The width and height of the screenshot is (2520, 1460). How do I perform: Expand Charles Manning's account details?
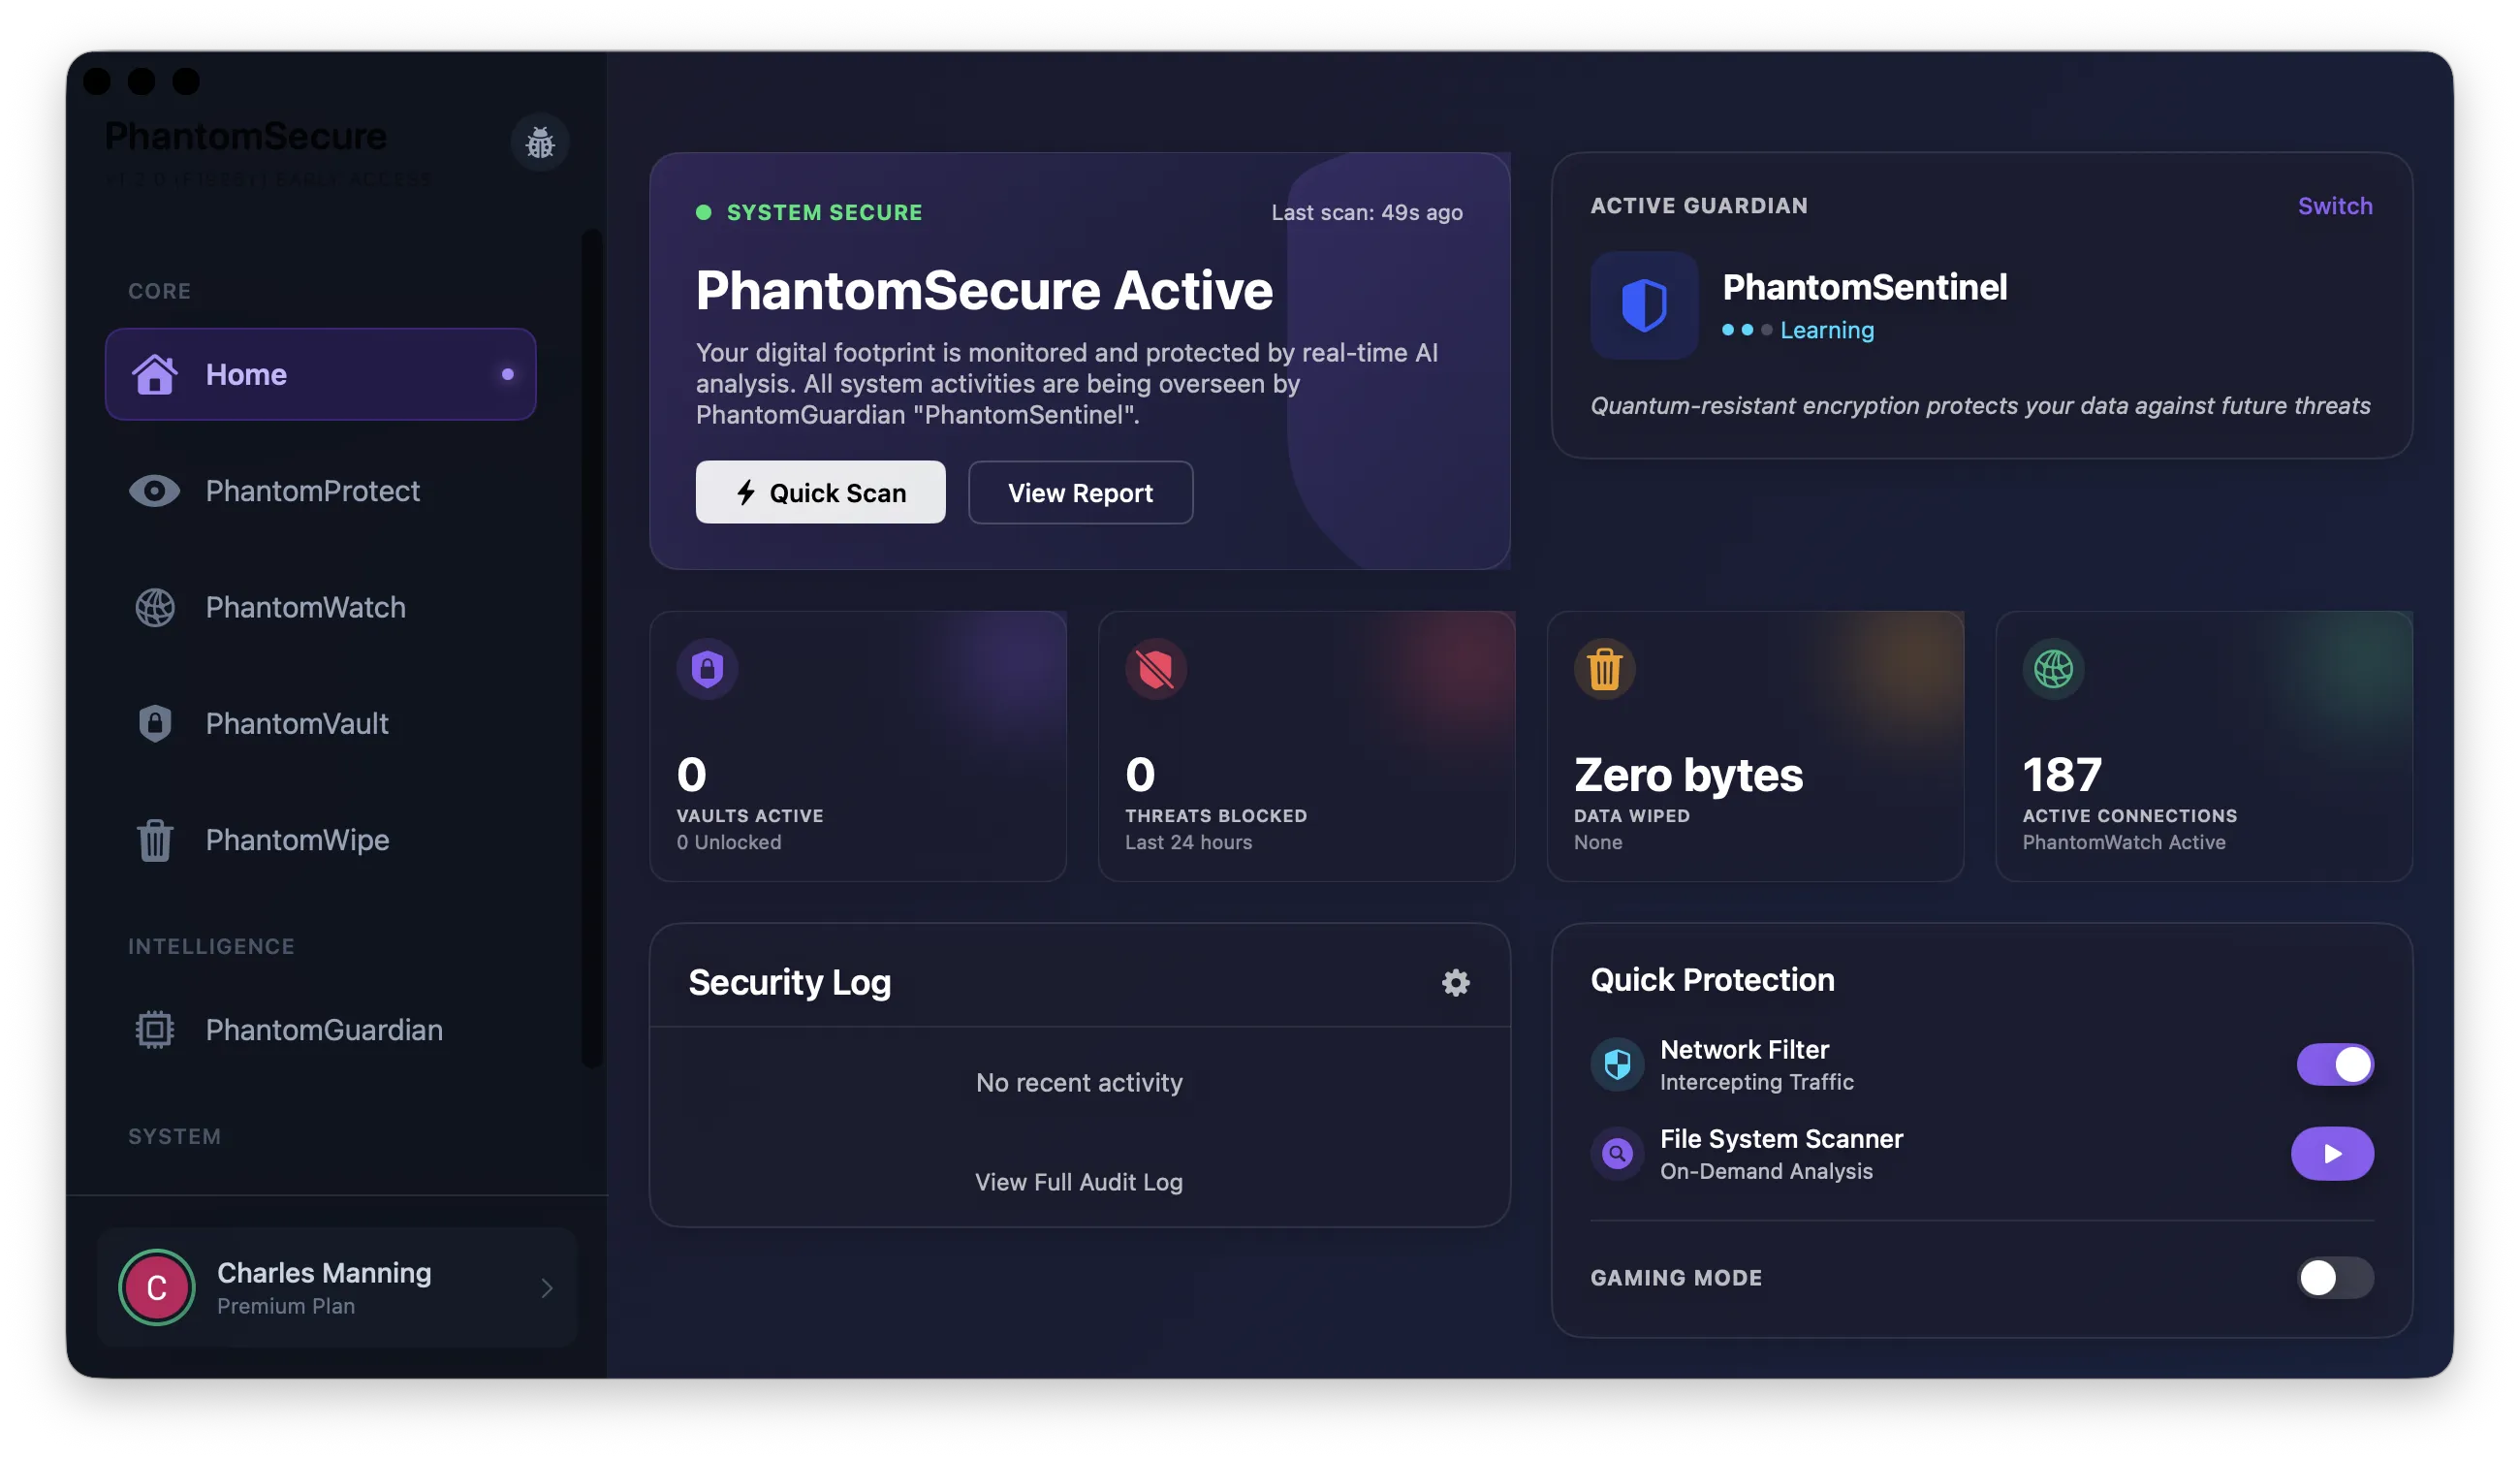click(546, 1288)
